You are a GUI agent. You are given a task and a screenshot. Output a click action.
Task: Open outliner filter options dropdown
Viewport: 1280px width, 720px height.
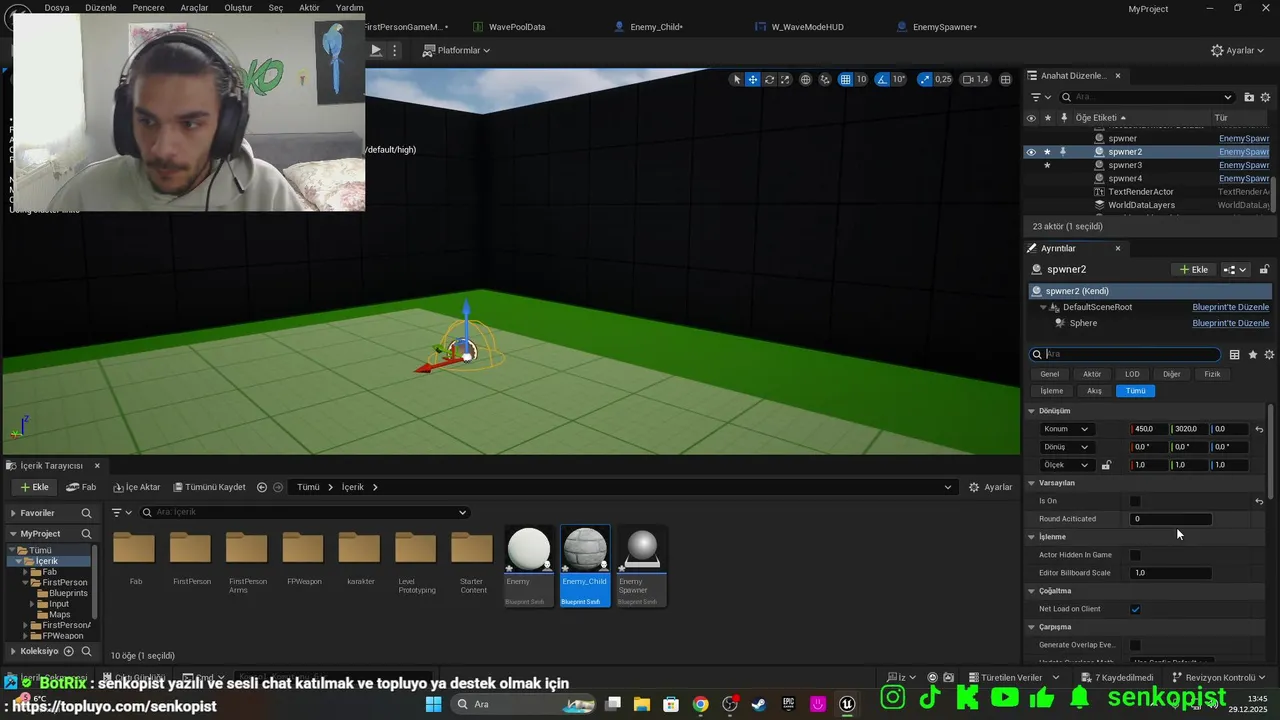click(1041, 97)
